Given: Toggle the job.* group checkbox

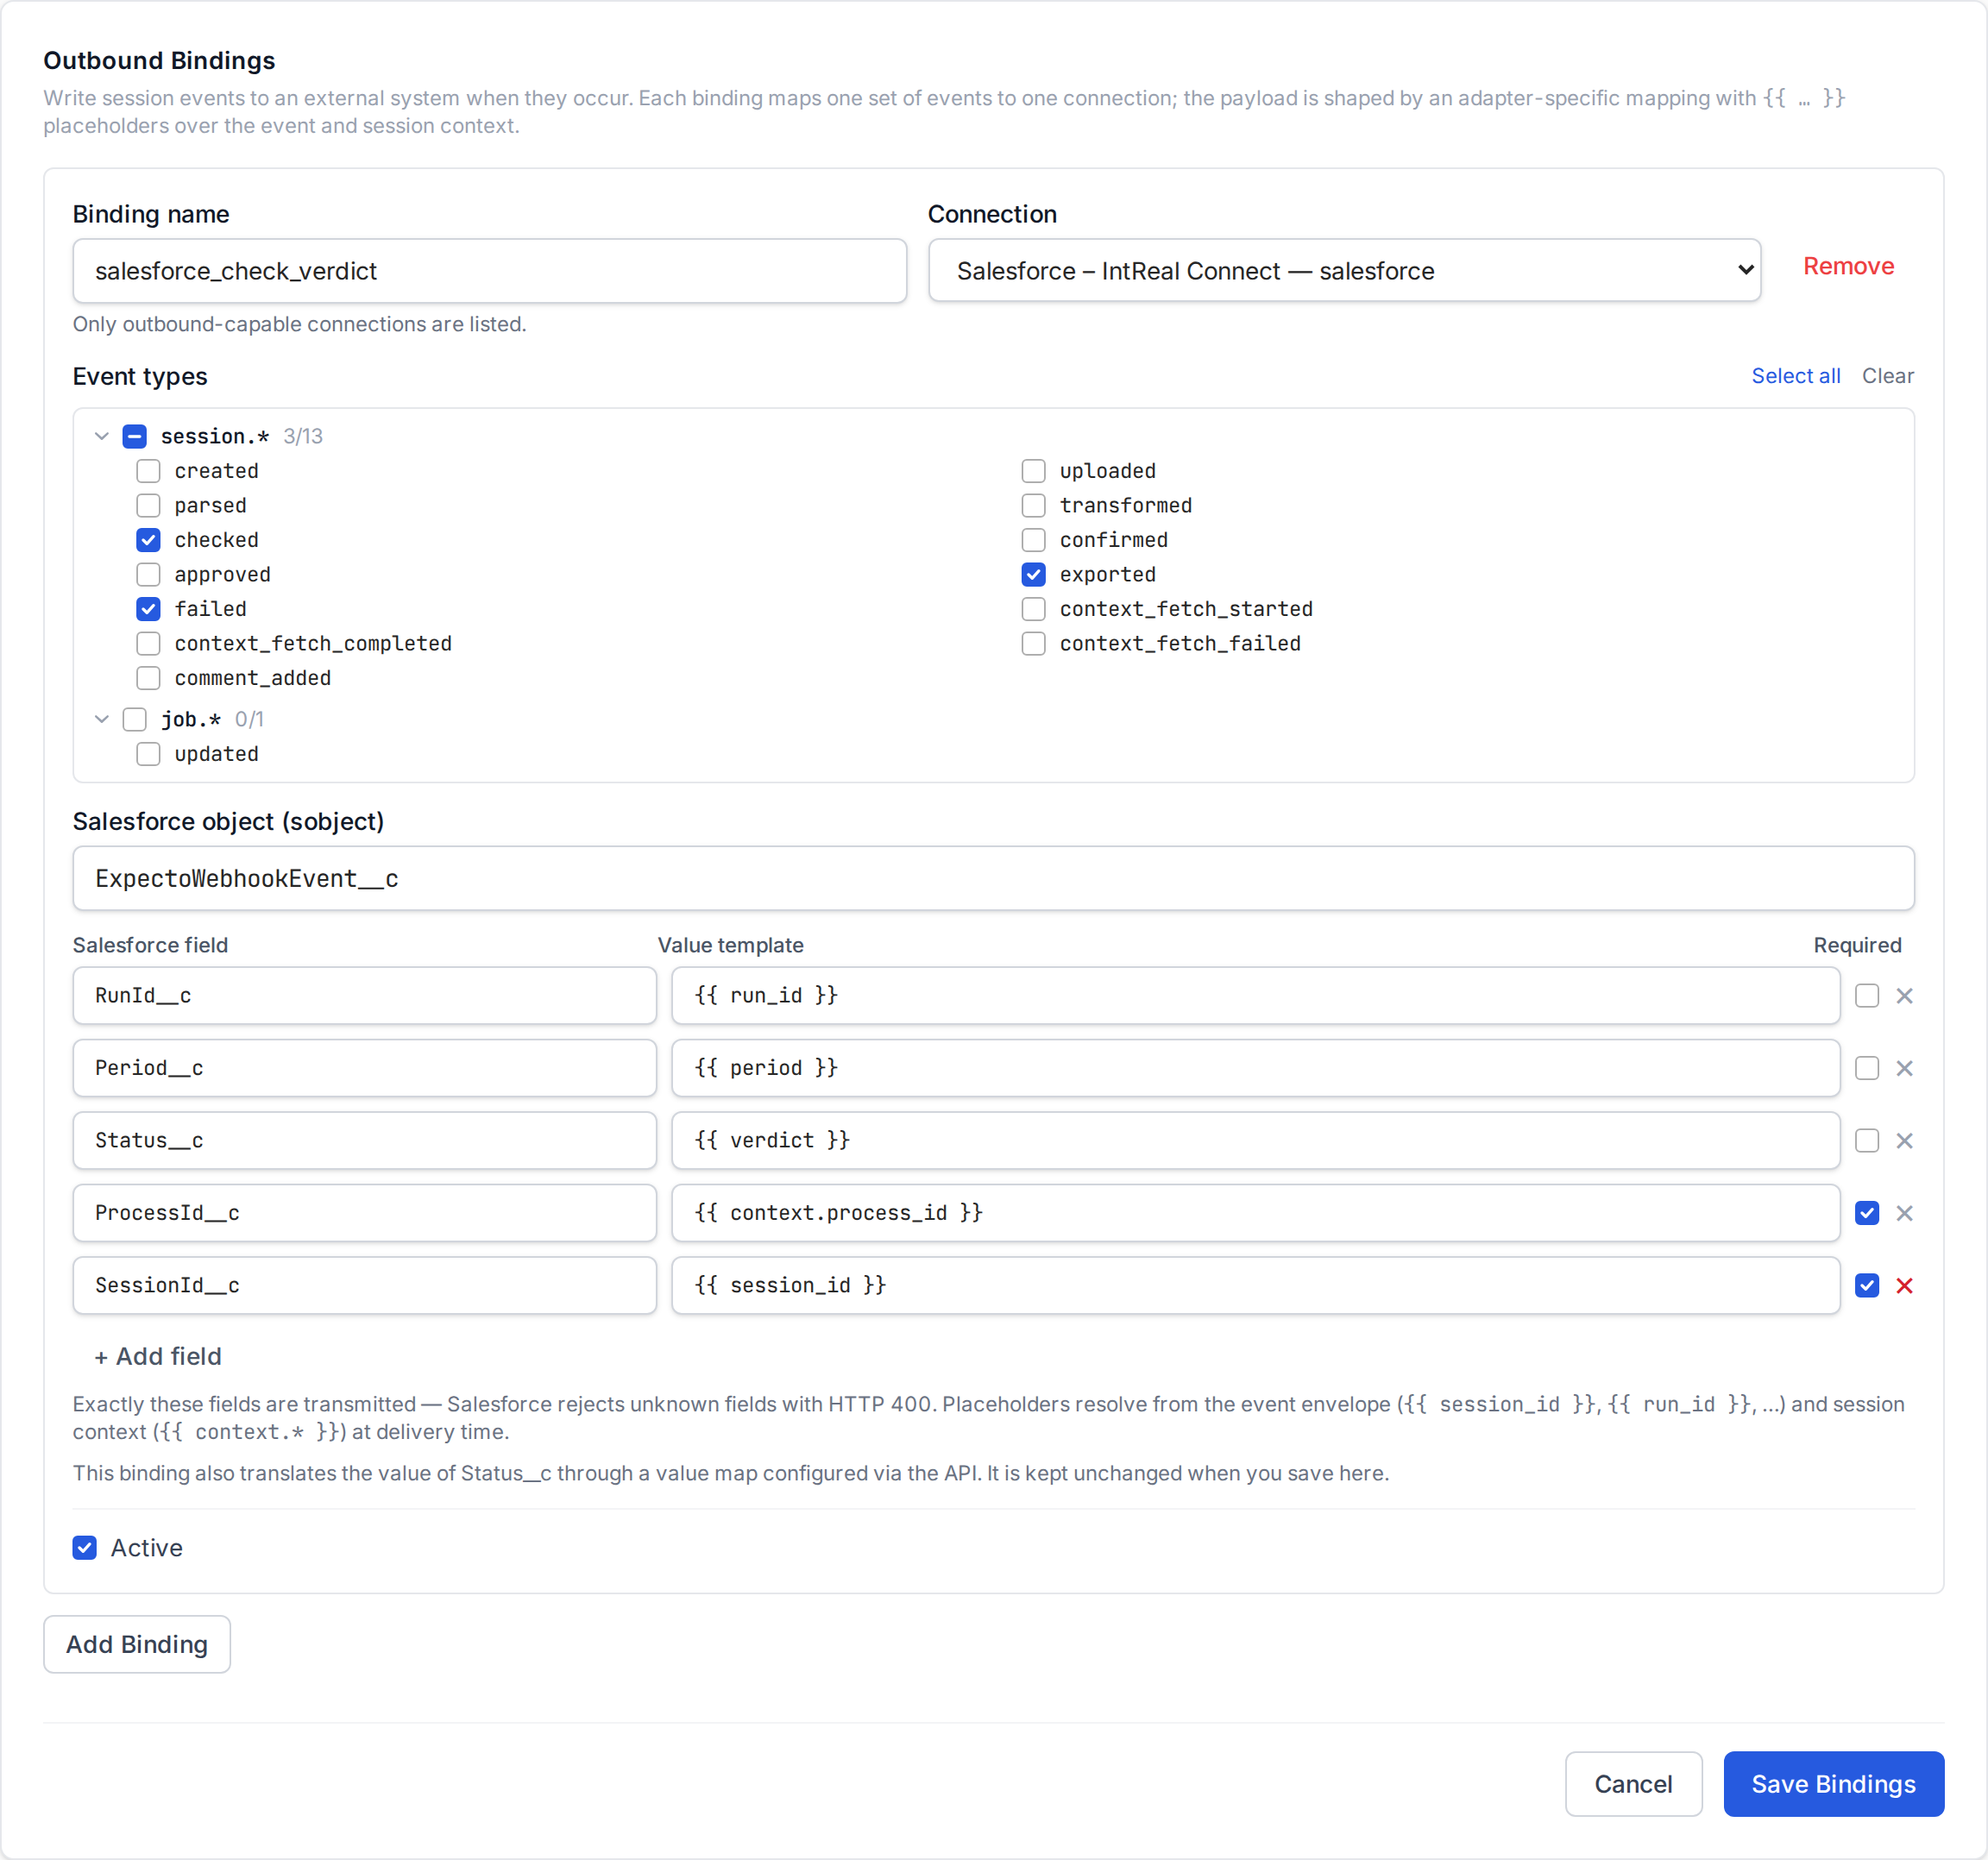Looking at the screenshot, I should pos(135,719).
